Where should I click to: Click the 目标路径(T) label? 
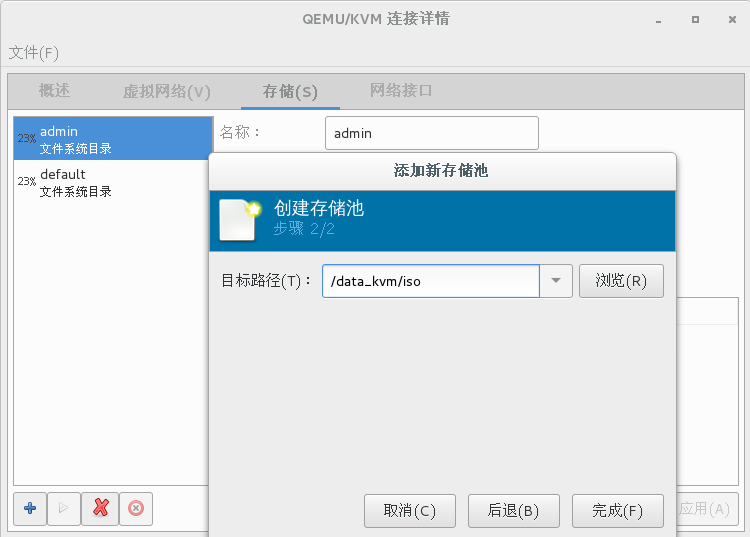(x=266, y=281)
